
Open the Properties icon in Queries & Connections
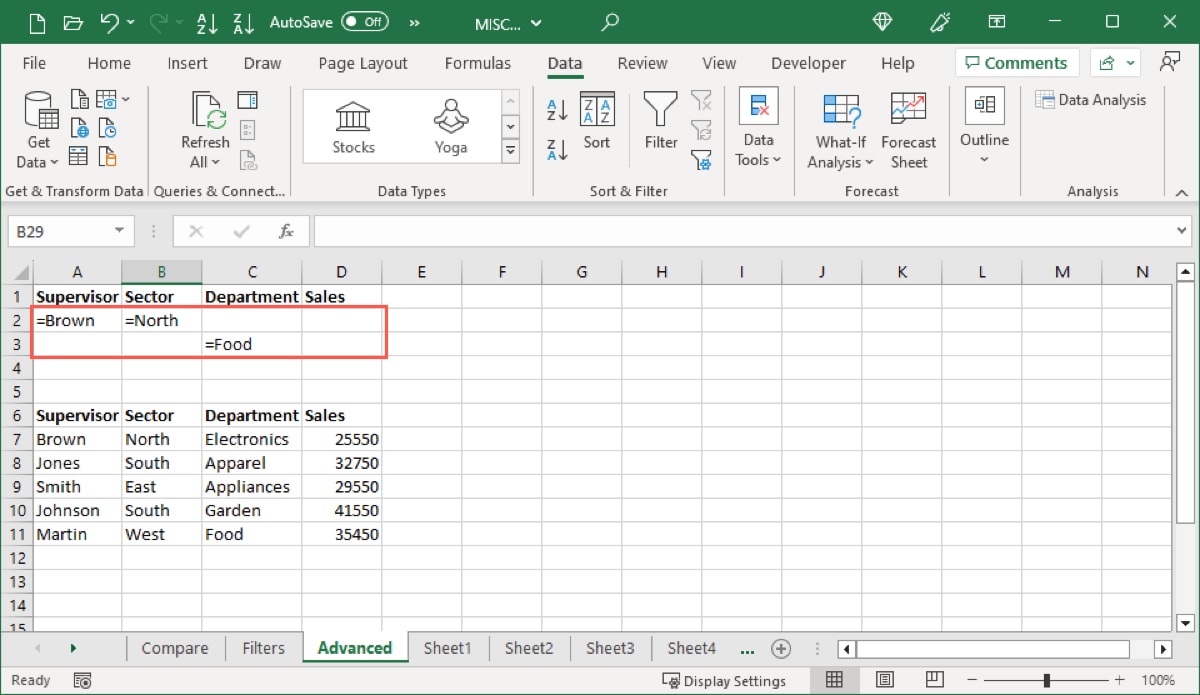point(247,131)
